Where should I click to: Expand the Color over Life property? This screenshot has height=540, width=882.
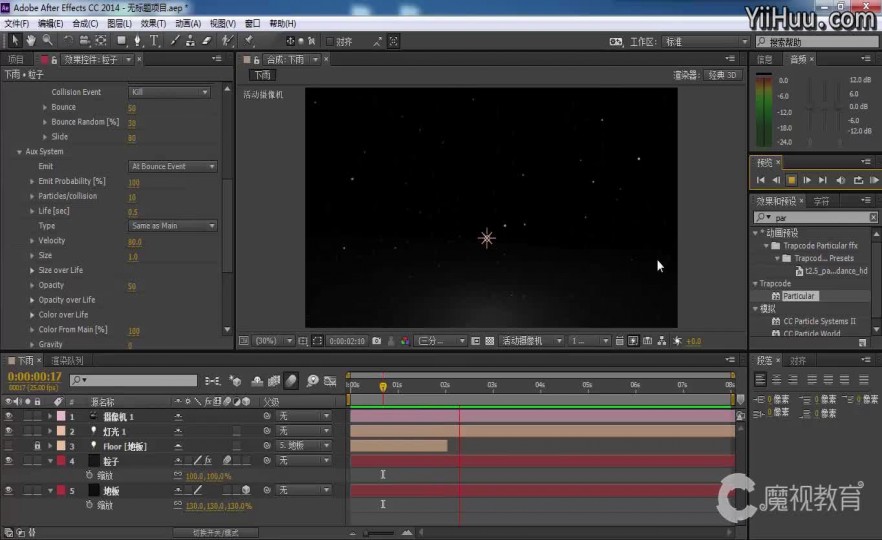(x=32, y=315)
